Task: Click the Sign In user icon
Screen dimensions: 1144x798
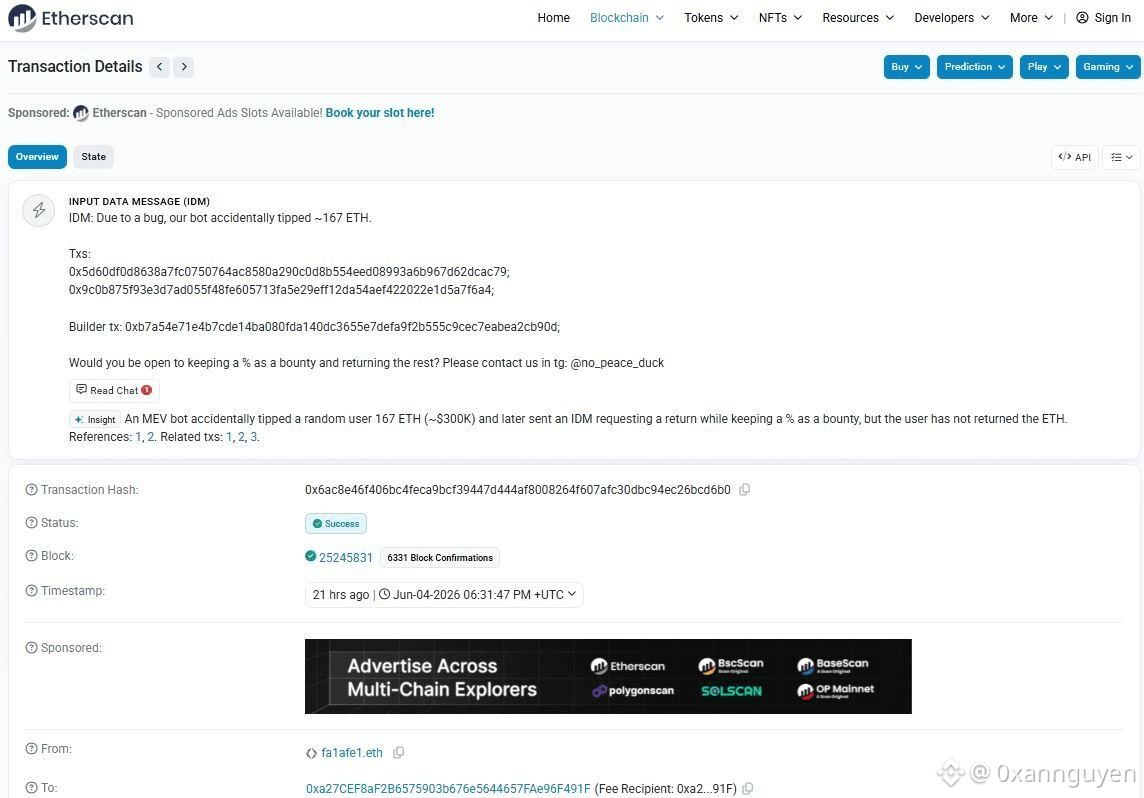Action: pyautogui.click(x=1082, y=18)
